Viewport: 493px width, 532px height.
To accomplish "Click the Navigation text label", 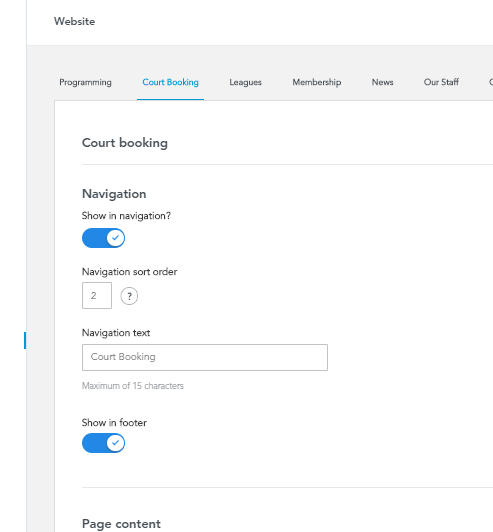I will click(x=116, y=333).
